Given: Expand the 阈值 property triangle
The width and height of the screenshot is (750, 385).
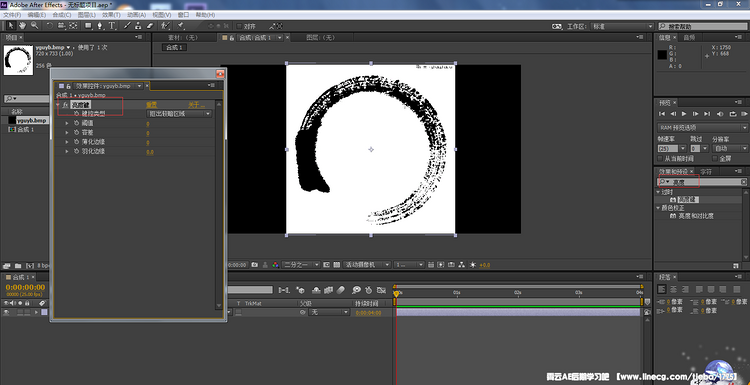Looking at the screenshot, I should (67, 123).
